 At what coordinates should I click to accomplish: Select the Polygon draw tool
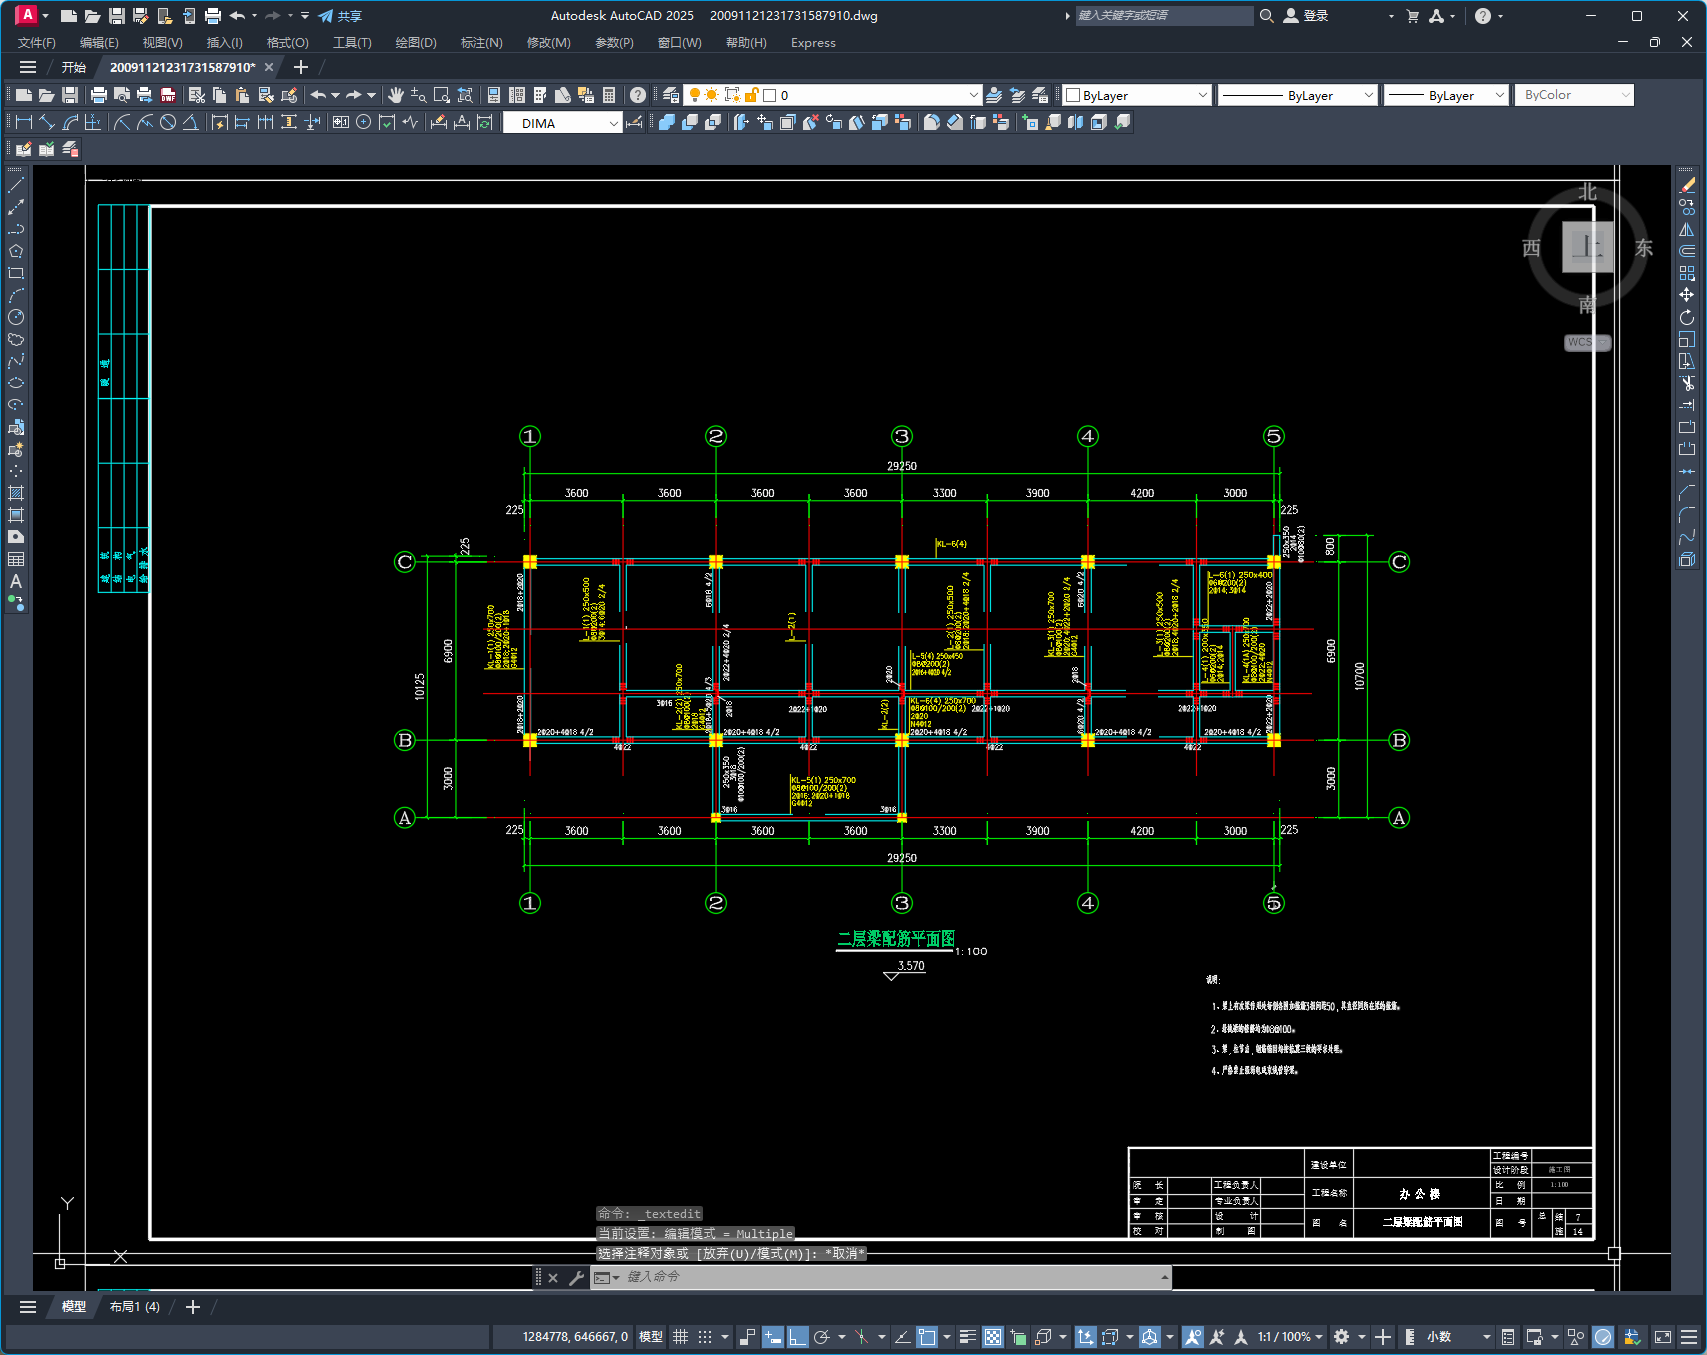(16, 251)
